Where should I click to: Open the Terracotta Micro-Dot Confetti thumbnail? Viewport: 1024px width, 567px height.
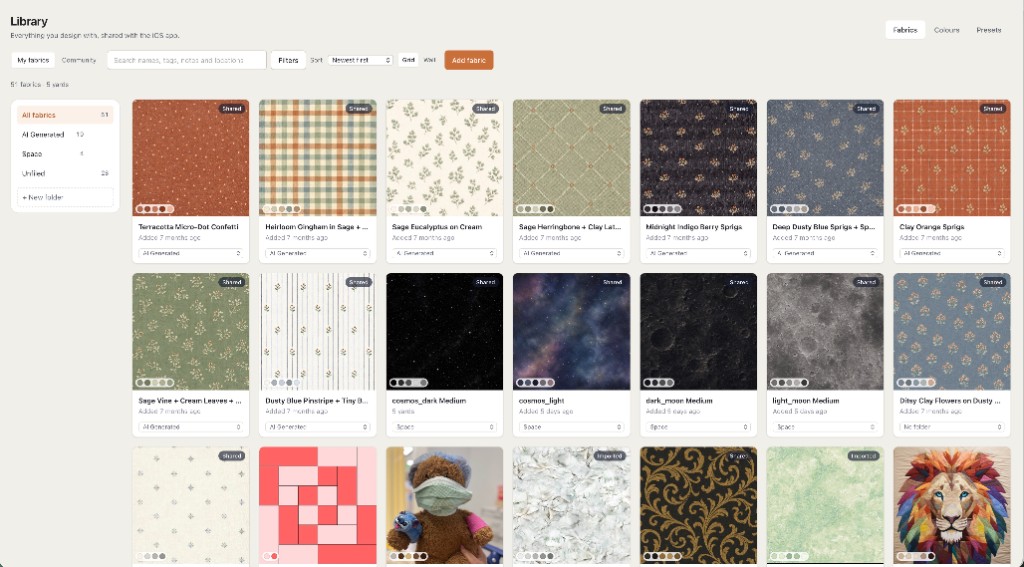point(191,157)
